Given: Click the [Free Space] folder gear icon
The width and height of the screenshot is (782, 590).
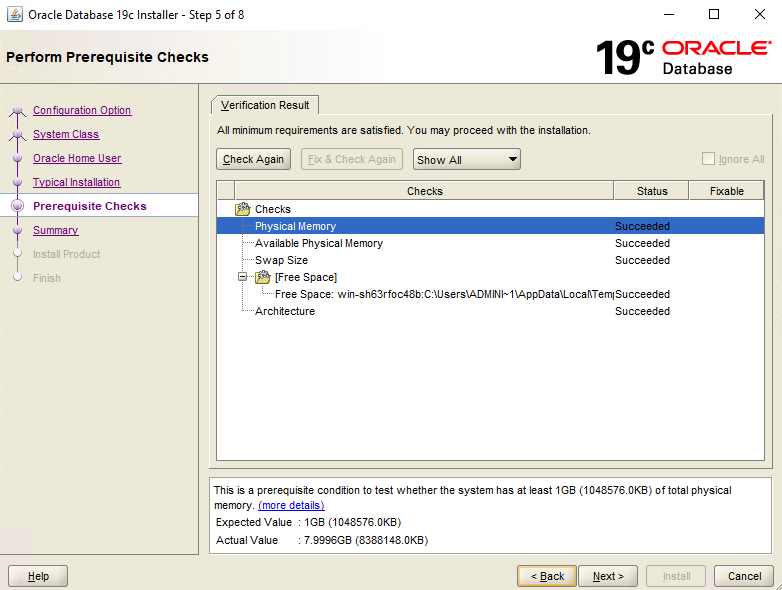Looking at the screenshot, I should pyautogui.click(x=263, y=277).
